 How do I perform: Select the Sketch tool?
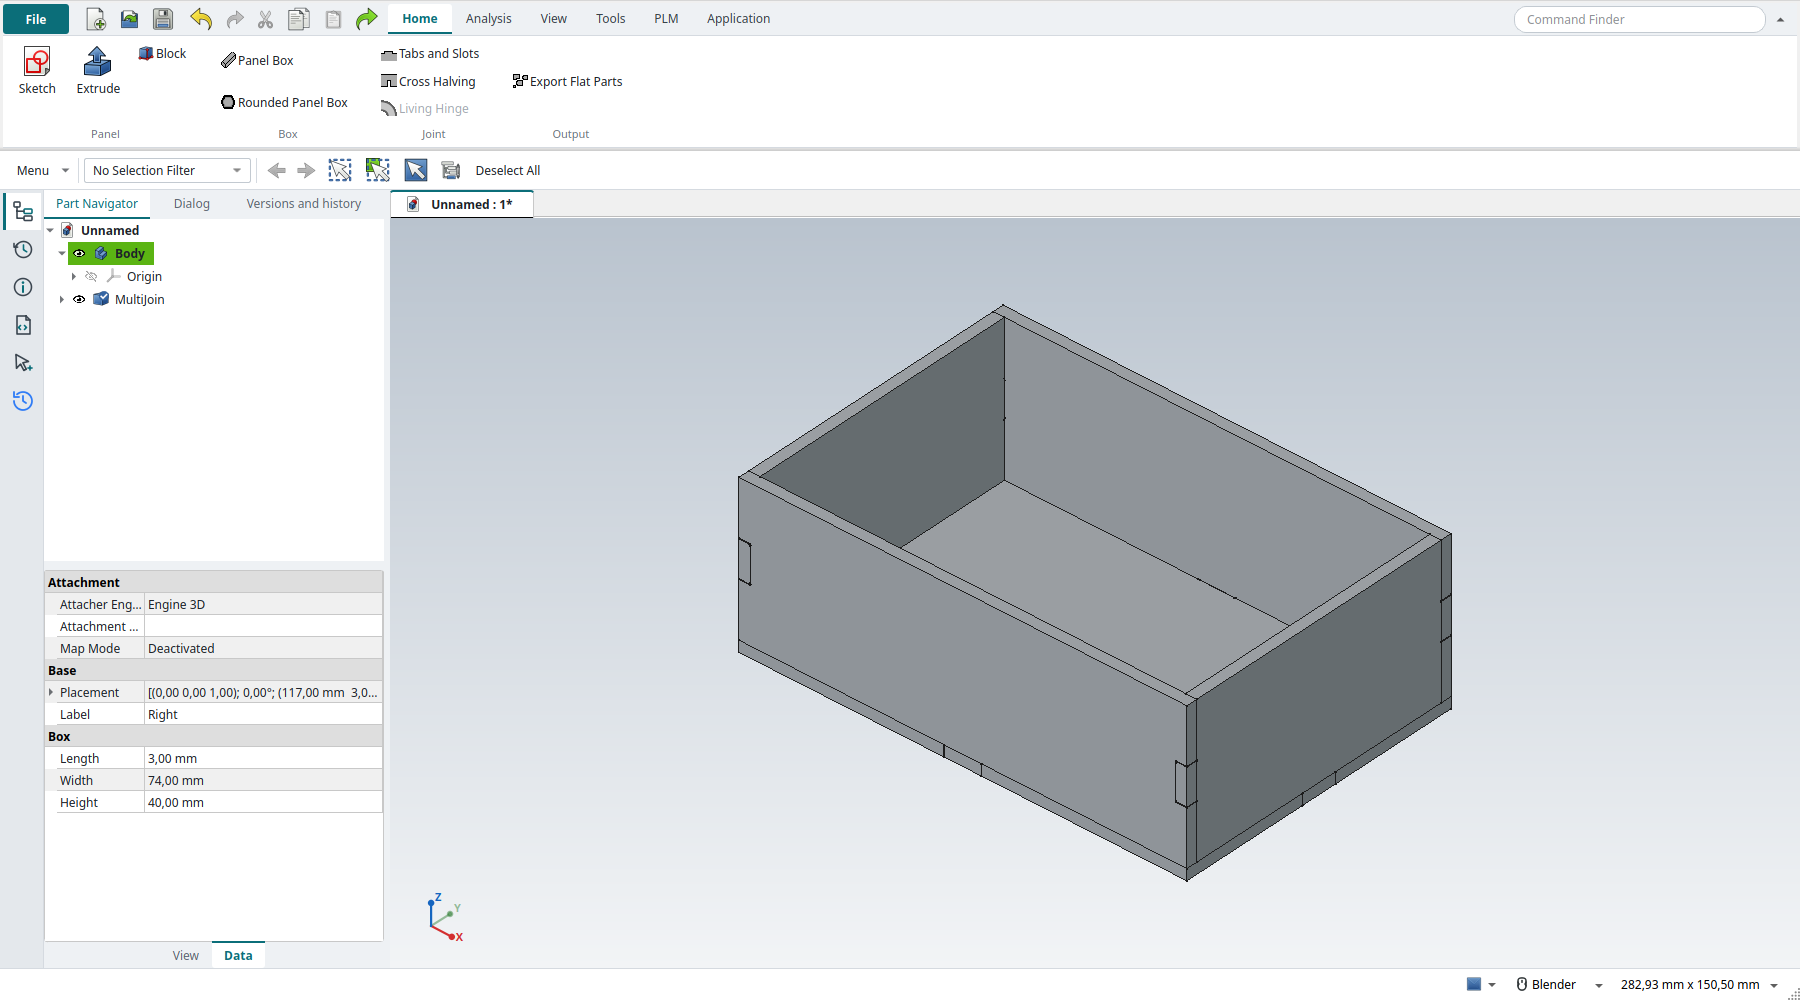37,71
